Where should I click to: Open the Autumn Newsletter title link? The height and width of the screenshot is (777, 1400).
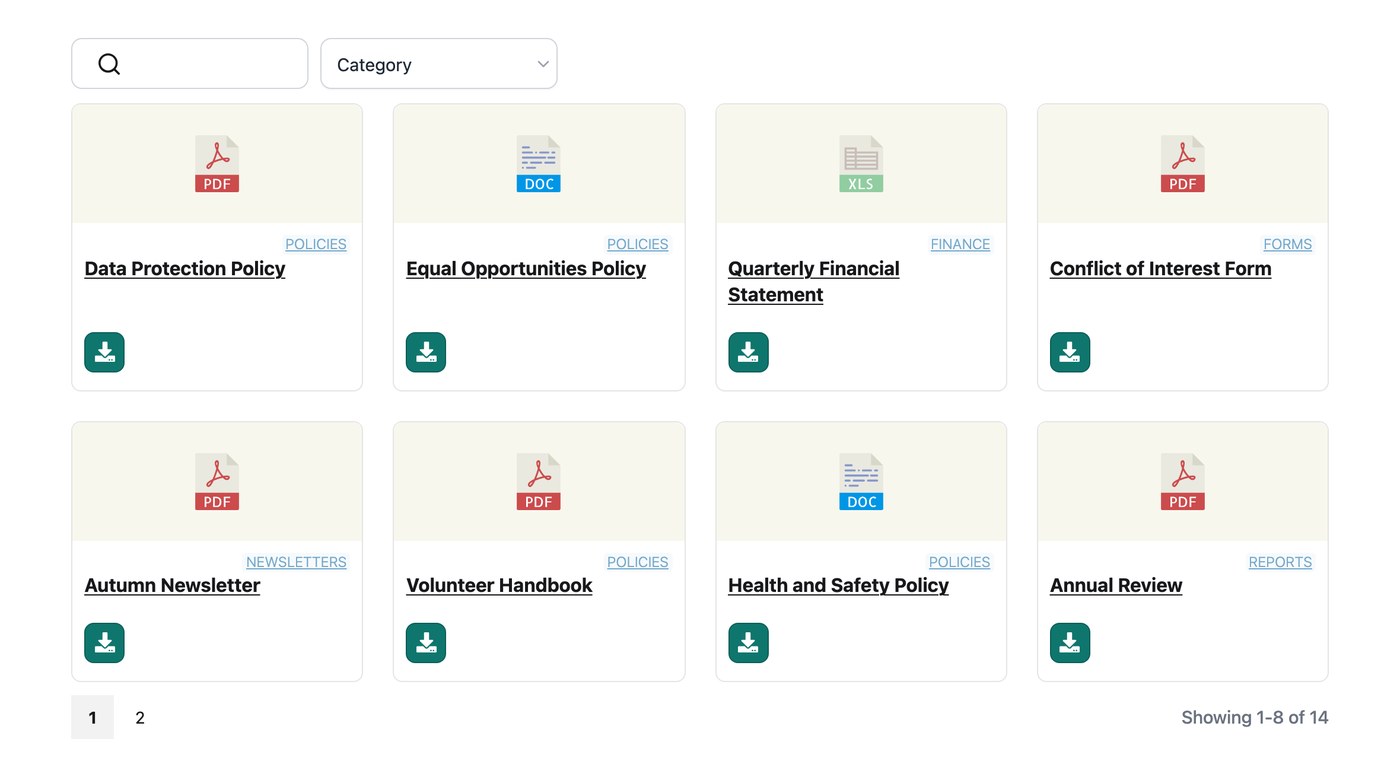(x=172, y=586)
